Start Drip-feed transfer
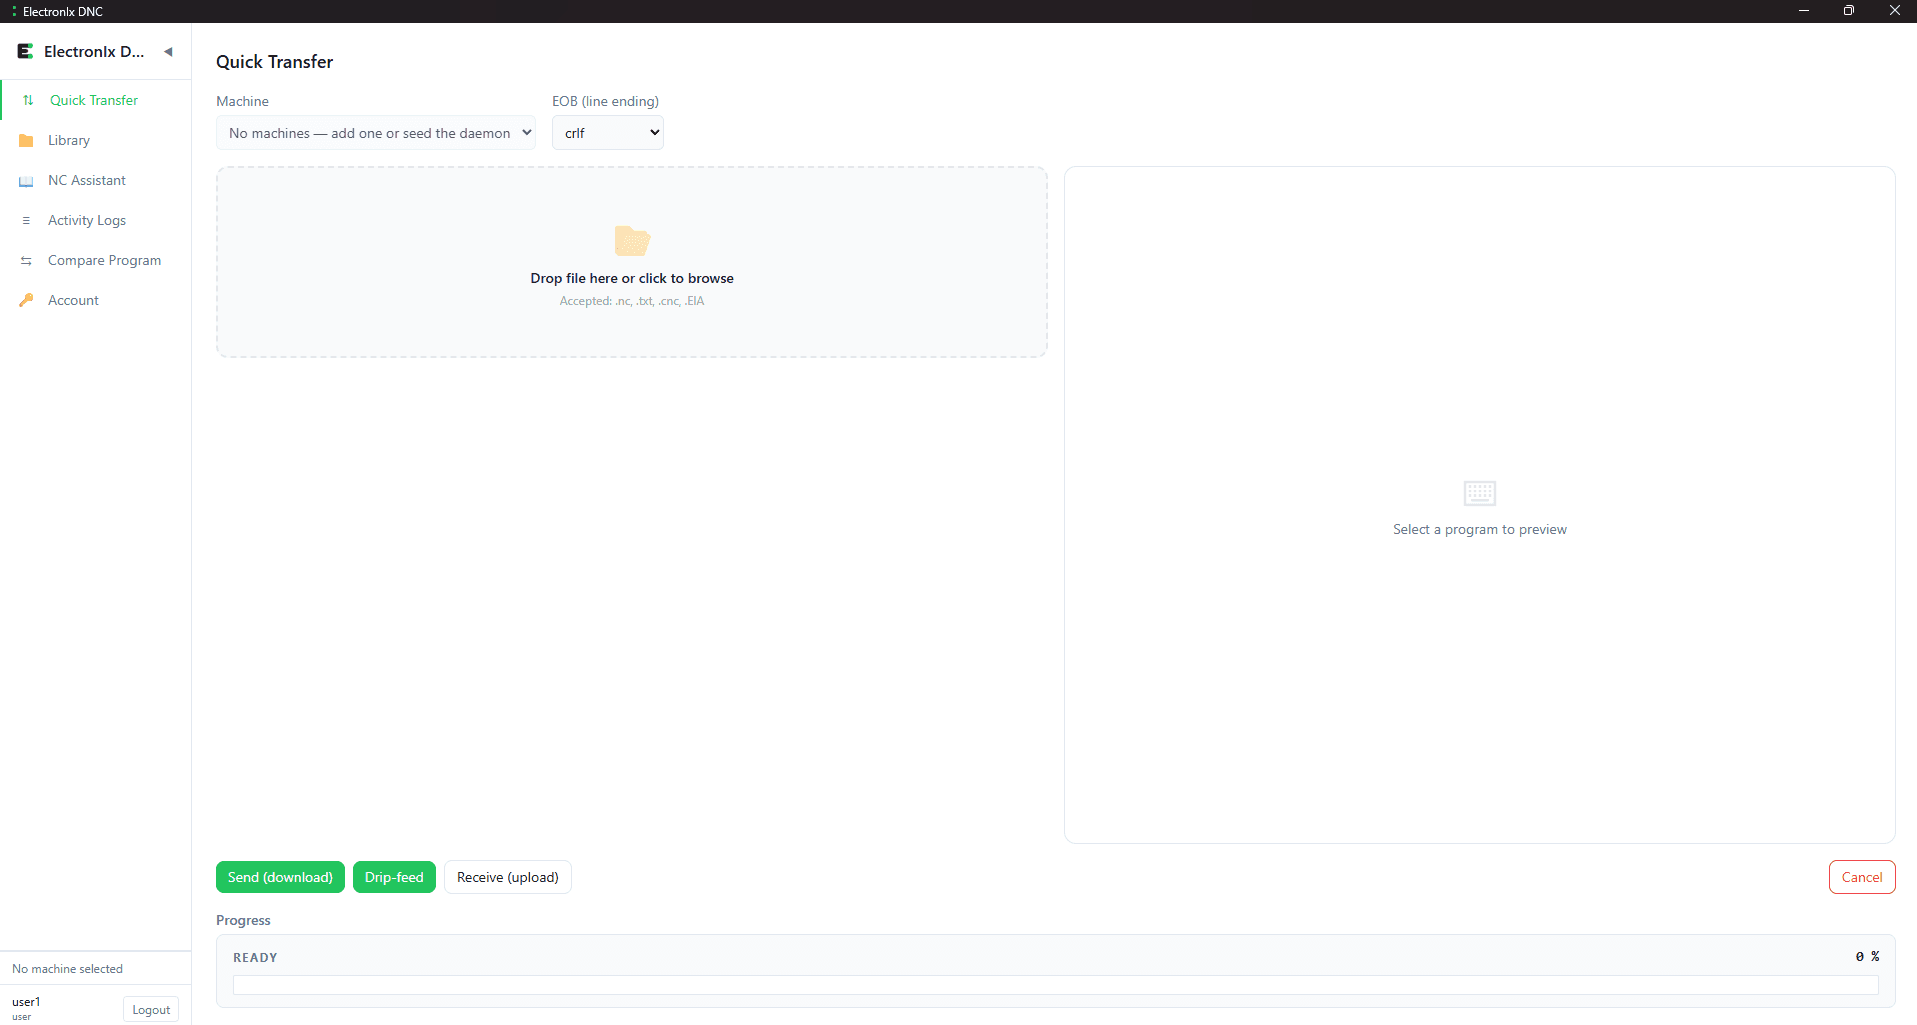The height and width of the screenshot is (1025, 1917). point(394,877)
